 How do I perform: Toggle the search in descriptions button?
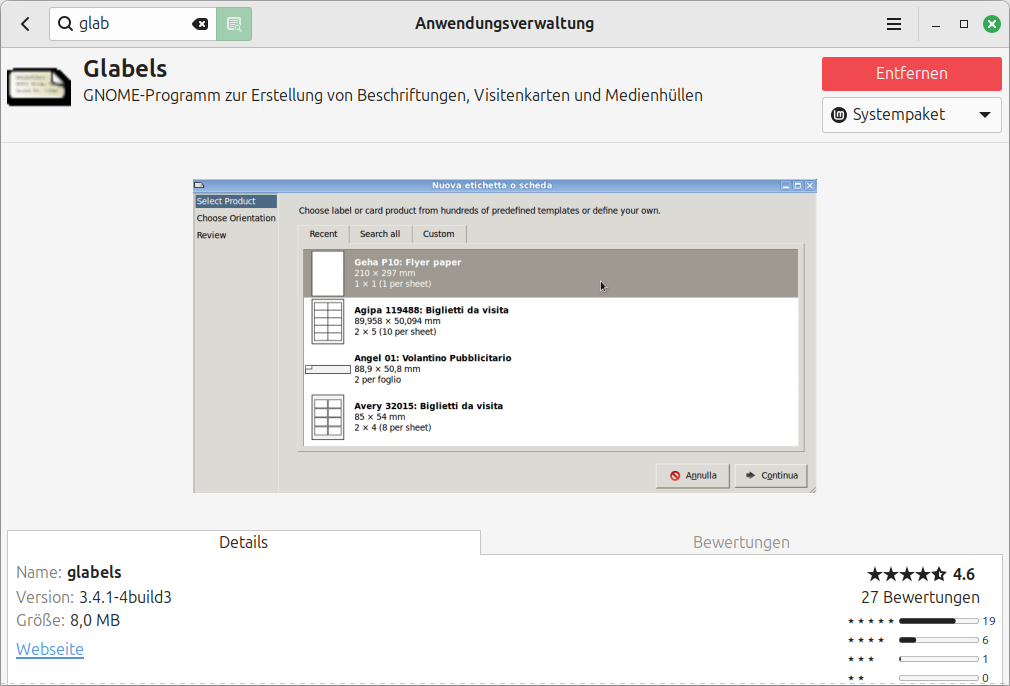(234, 24)
